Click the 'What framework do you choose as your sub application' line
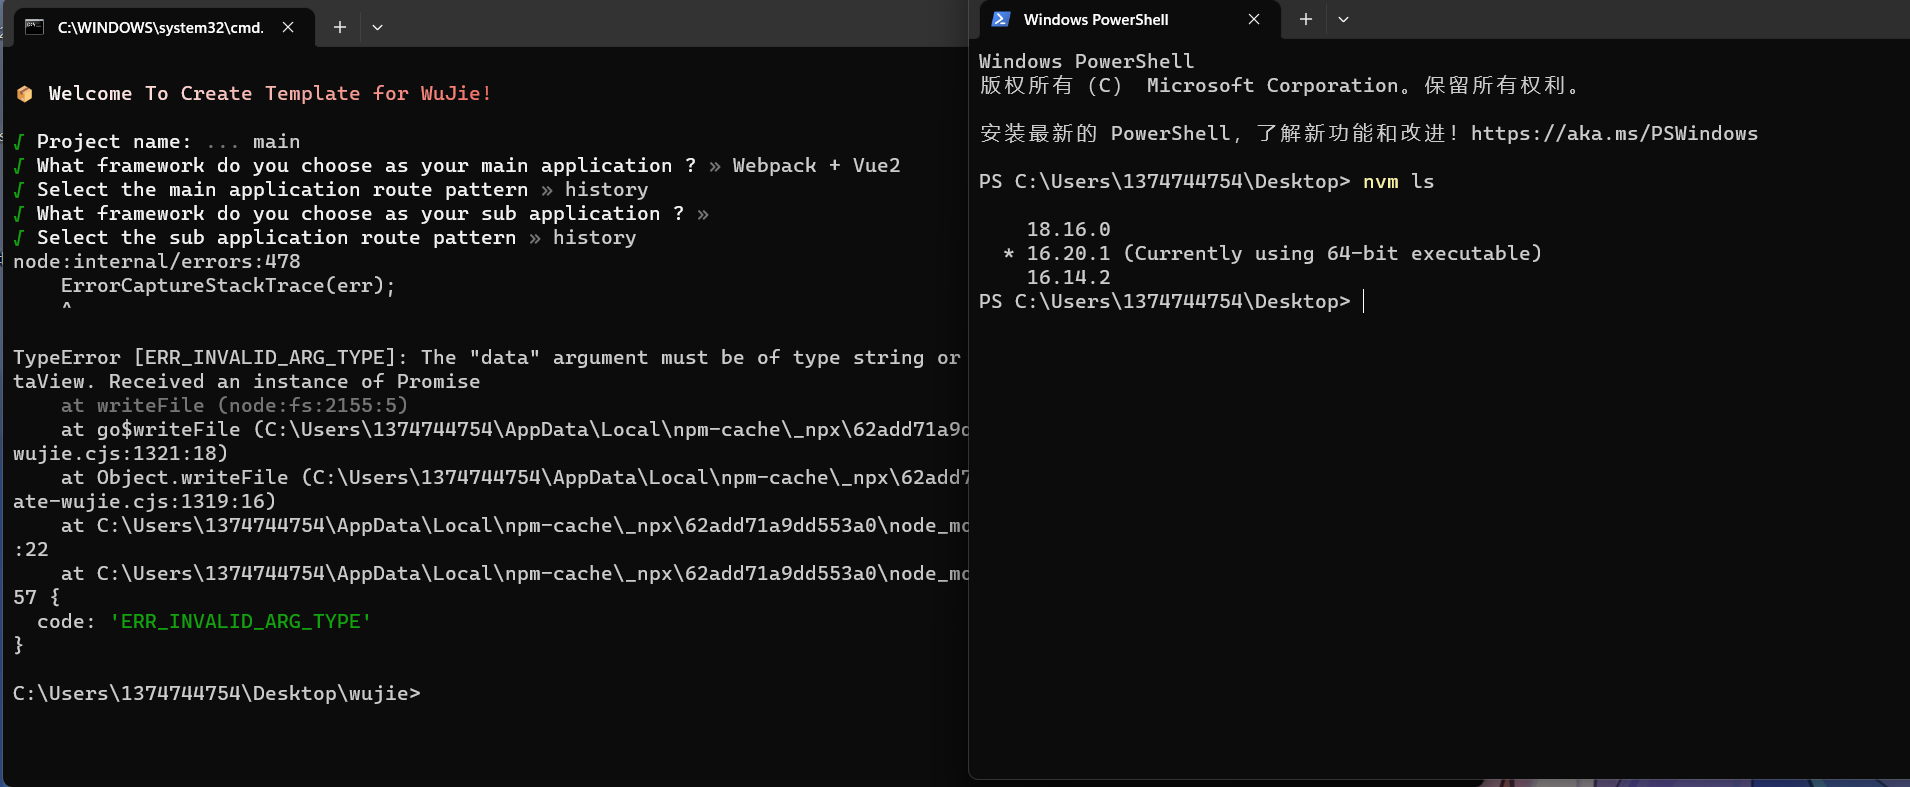 [360, 213]
